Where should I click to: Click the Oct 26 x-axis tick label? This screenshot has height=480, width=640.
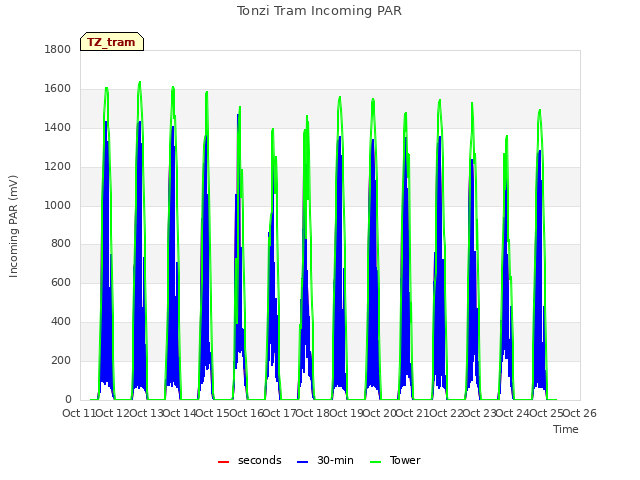pyautogui.click(x=579, y=413)
